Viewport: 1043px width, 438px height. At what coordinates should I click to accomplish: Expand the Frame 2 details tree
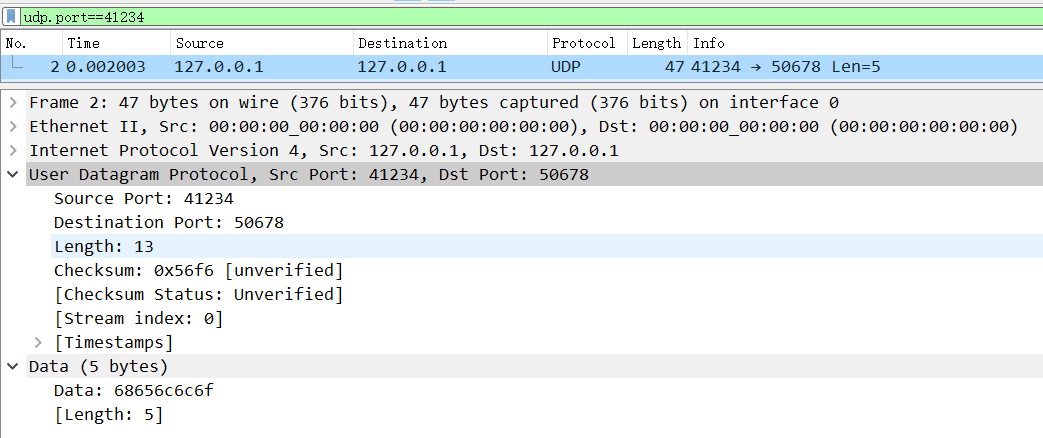coord(12,102)
